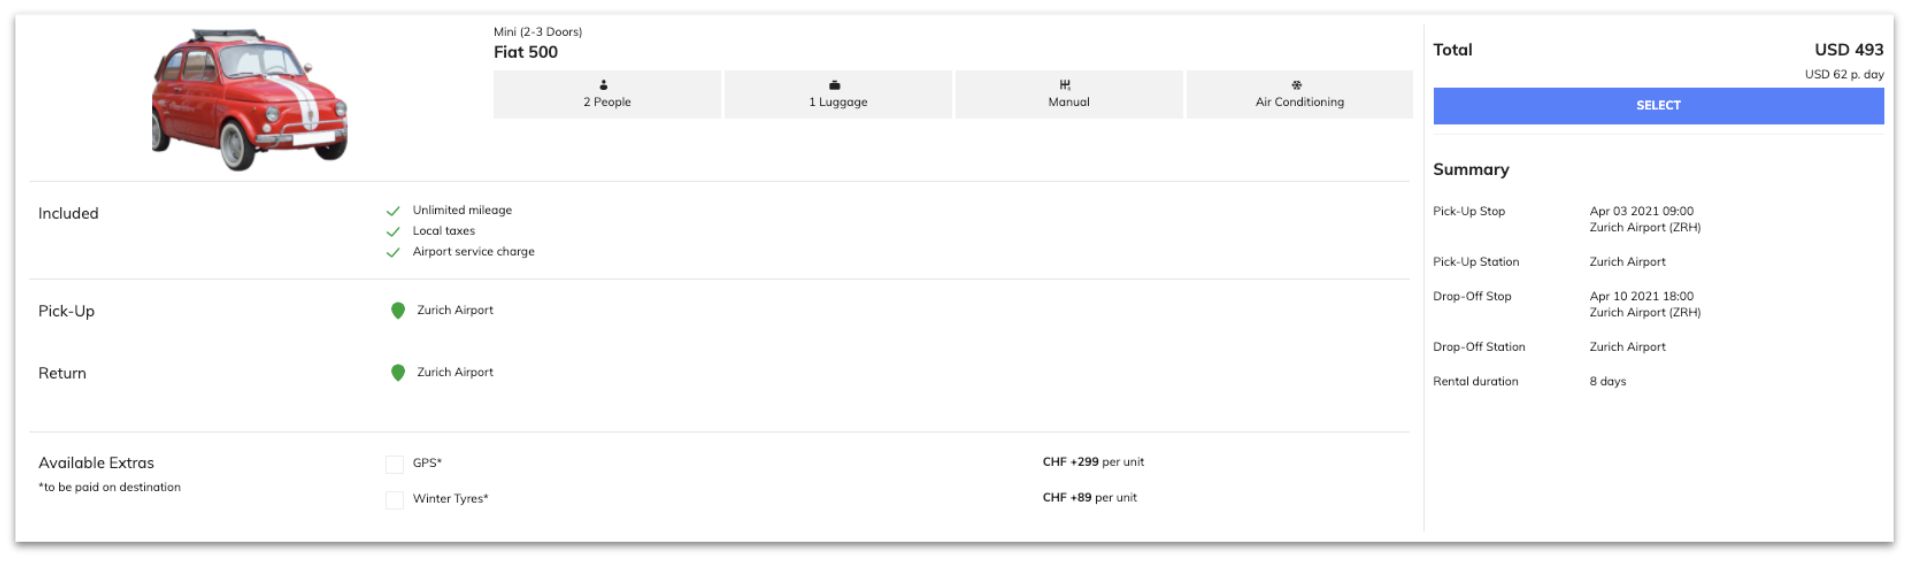Click the Airport service charge checkmark
The width and height of the screenshot is (1912, 566).
tap(393, 253)
